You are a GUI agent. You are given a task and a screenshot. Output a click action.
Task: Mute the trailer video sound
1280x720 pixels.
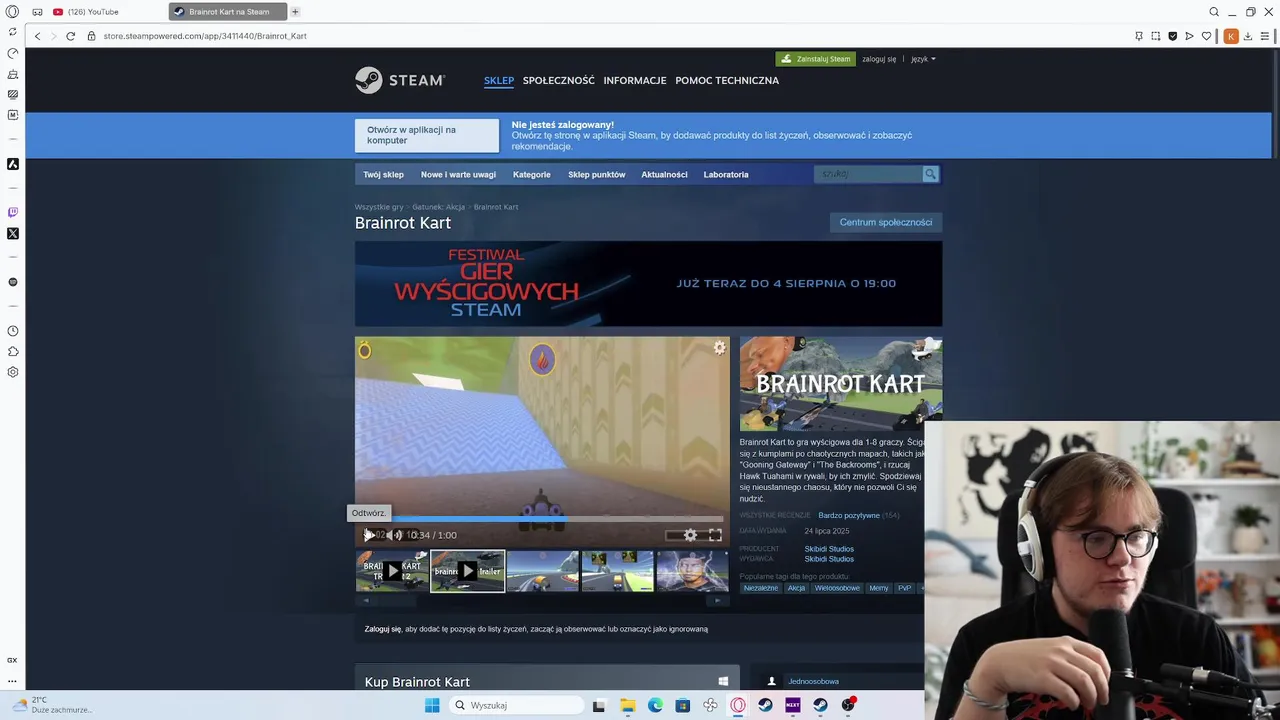coord(393,535)
